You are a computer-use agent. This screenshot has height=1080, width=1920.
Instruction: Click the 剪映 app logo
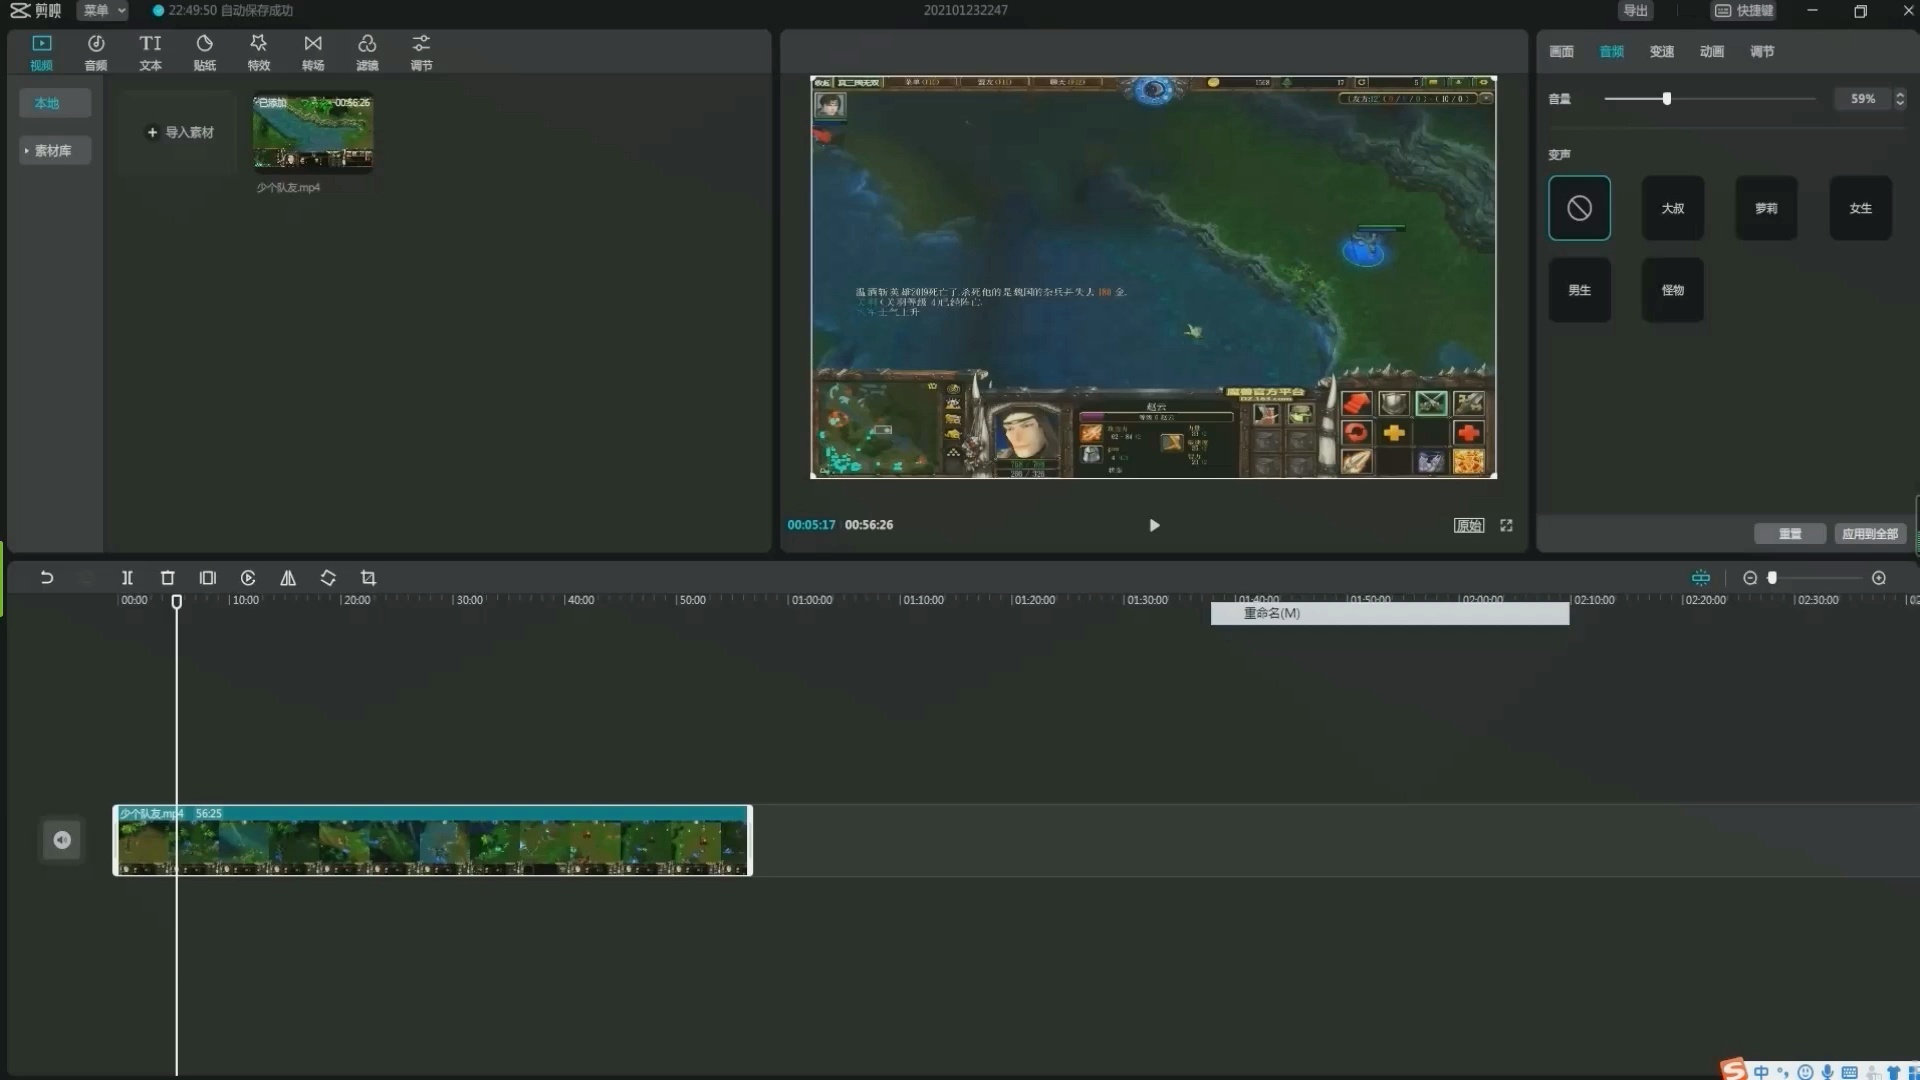click(36, 10)
